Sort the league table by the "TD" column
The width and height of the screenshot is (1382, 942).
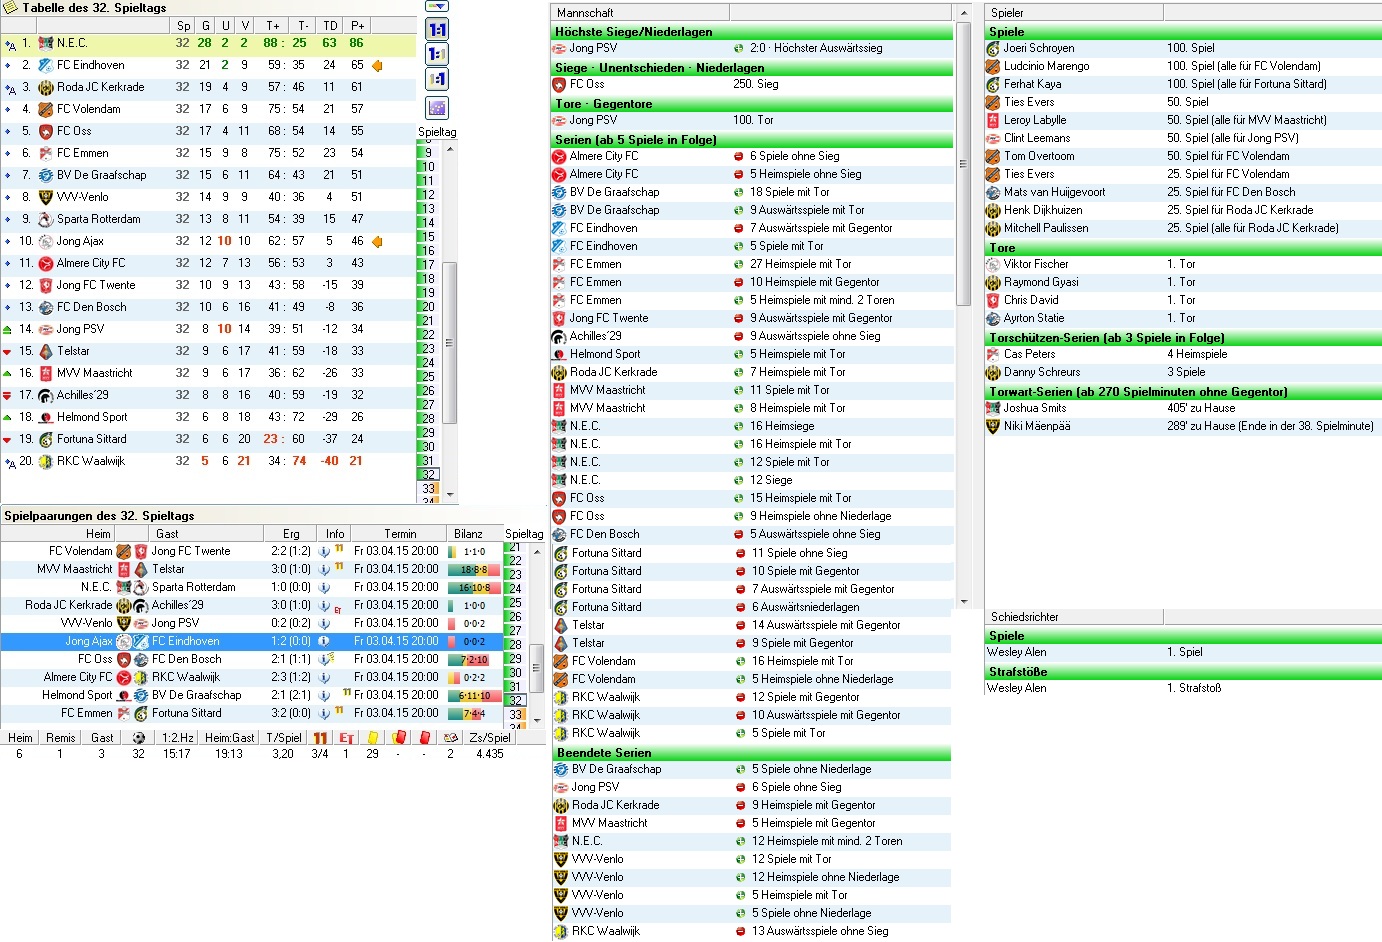(330, 26)
